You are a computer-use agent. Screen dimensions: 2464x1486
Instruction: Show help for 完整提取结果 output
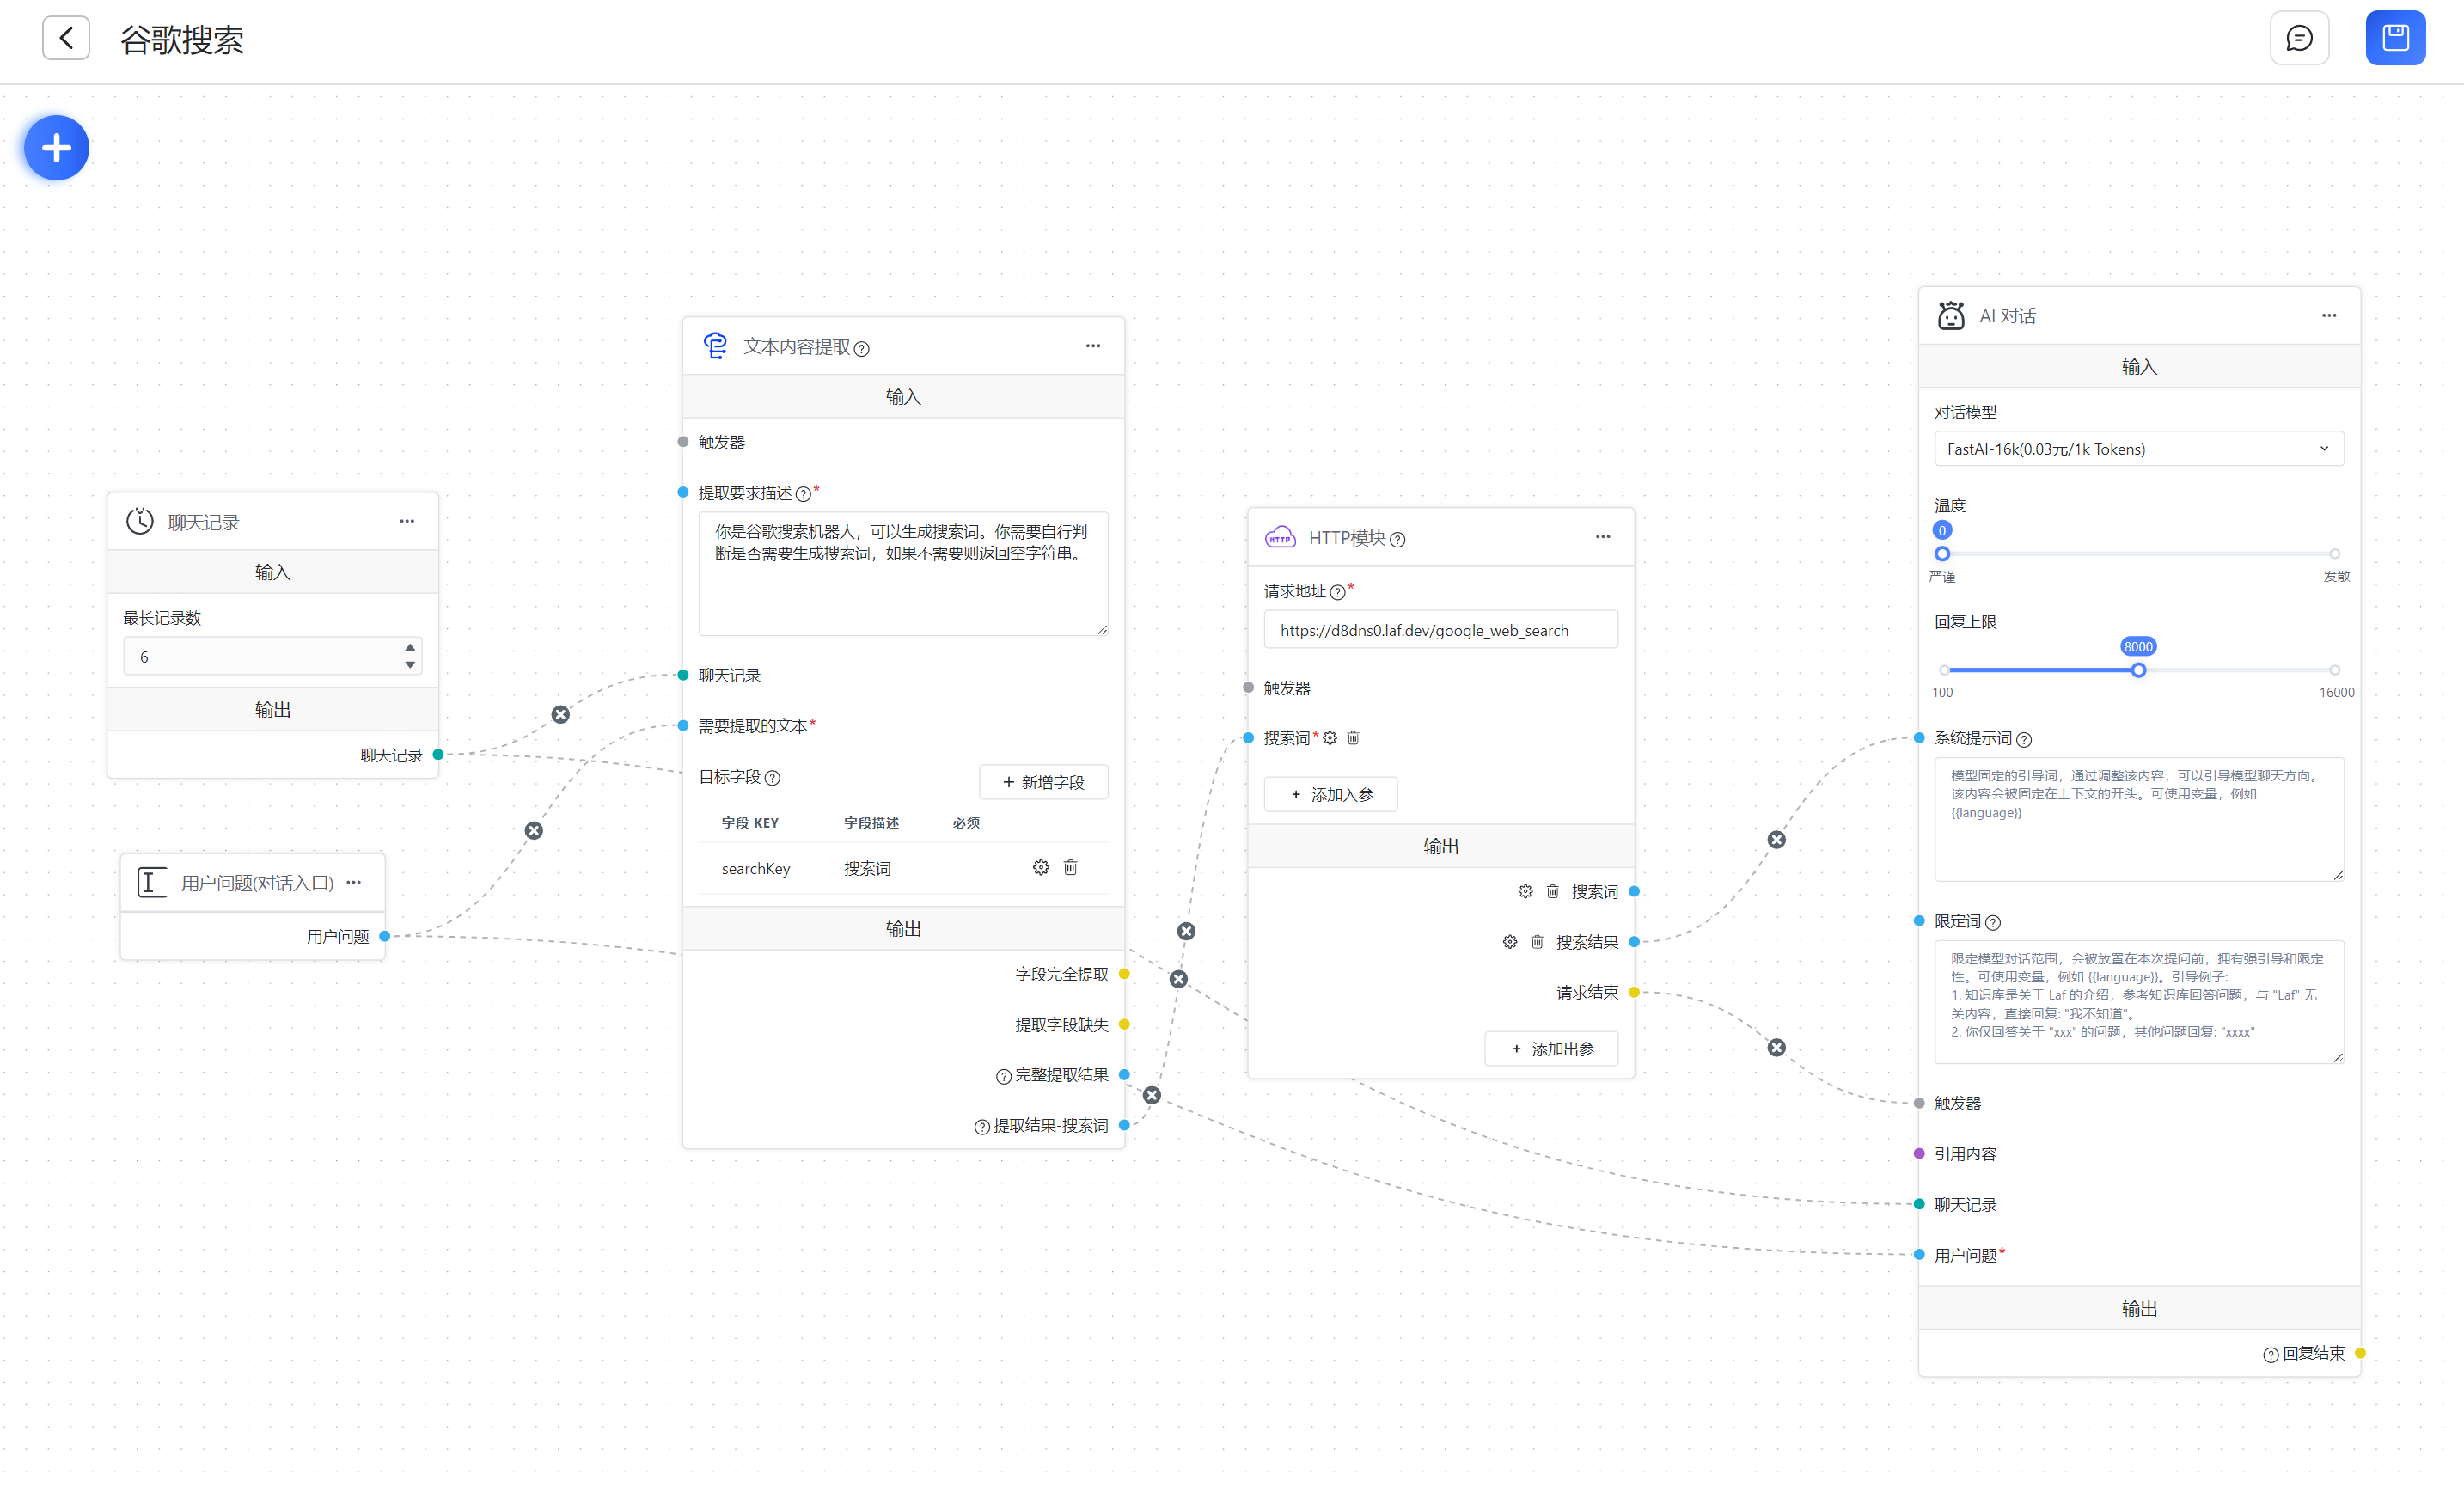(x=1003, y=1077)
